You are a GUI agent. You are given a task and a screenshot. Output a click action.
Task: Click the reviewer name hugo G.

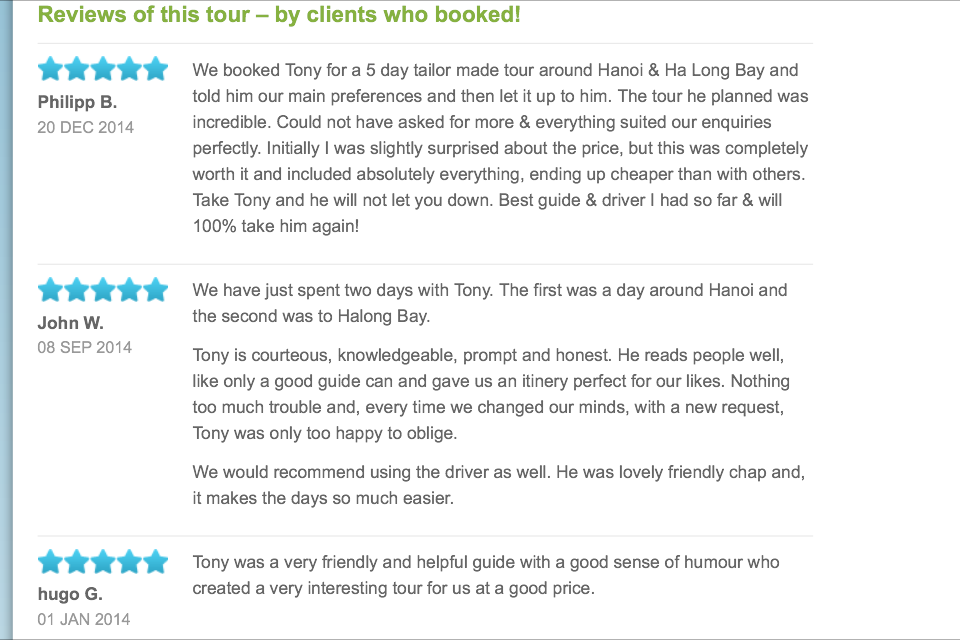70,594
